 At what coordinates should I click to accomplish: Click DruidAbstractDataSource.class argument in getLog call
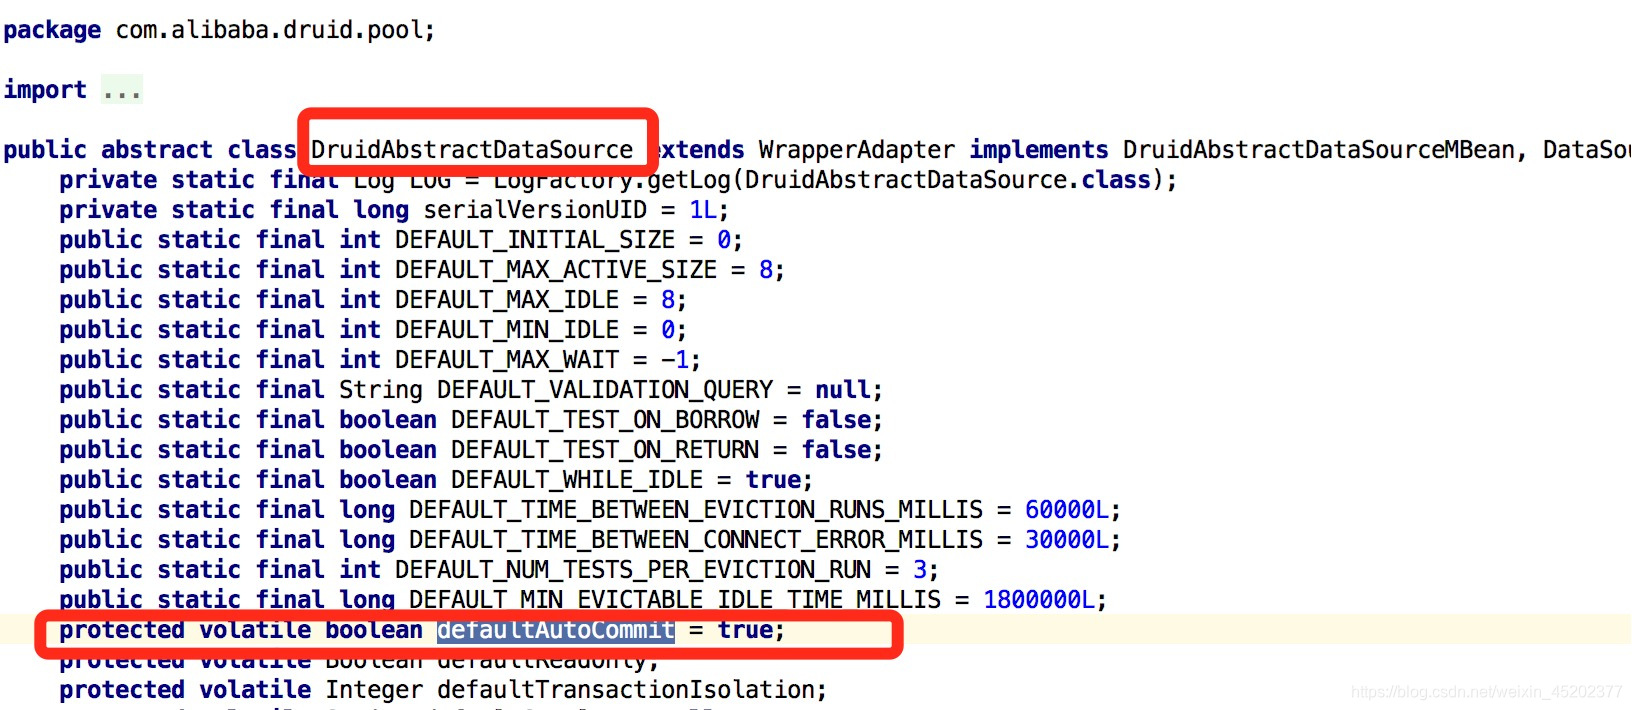[x=948, y=180]
